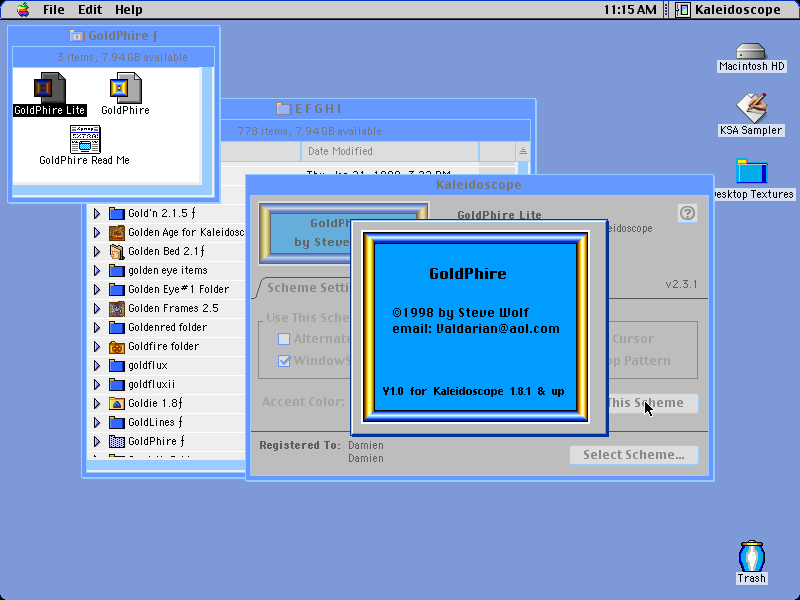Click the GoldLines folder icon

click(x=117, y=422)
